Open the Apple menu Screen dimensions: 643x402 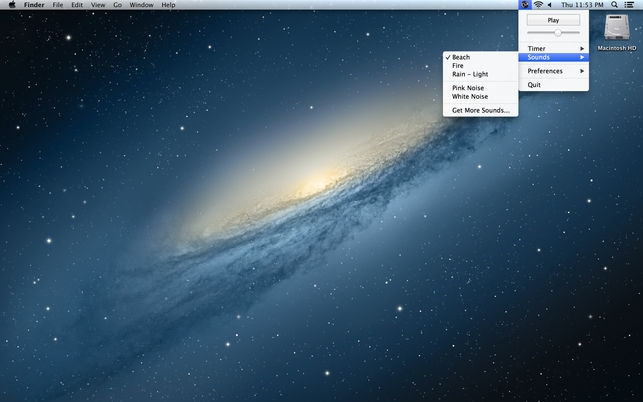coord(10,5)
